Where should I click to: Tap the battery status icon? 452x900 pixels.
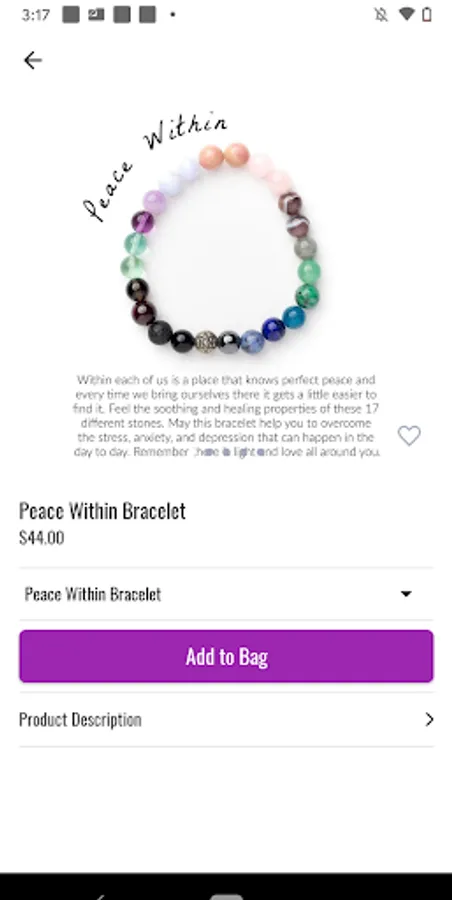pos(426,14)
